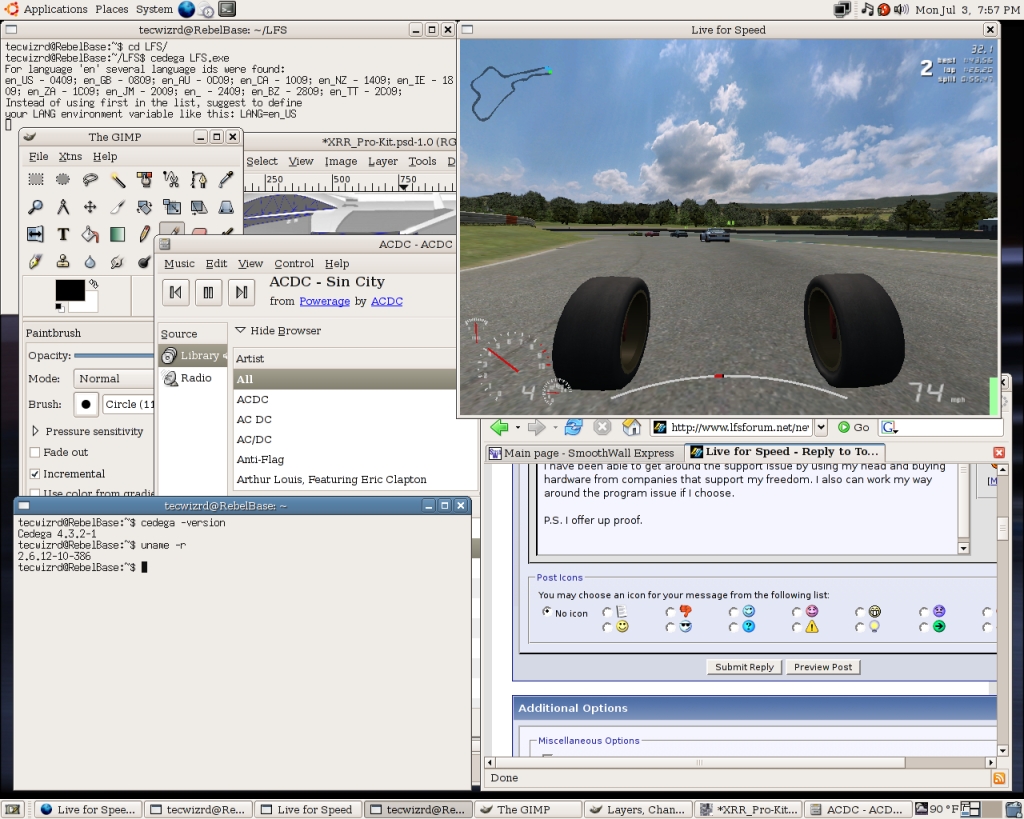Select the Ellipse Select tool in GIMP

(63, 180)
